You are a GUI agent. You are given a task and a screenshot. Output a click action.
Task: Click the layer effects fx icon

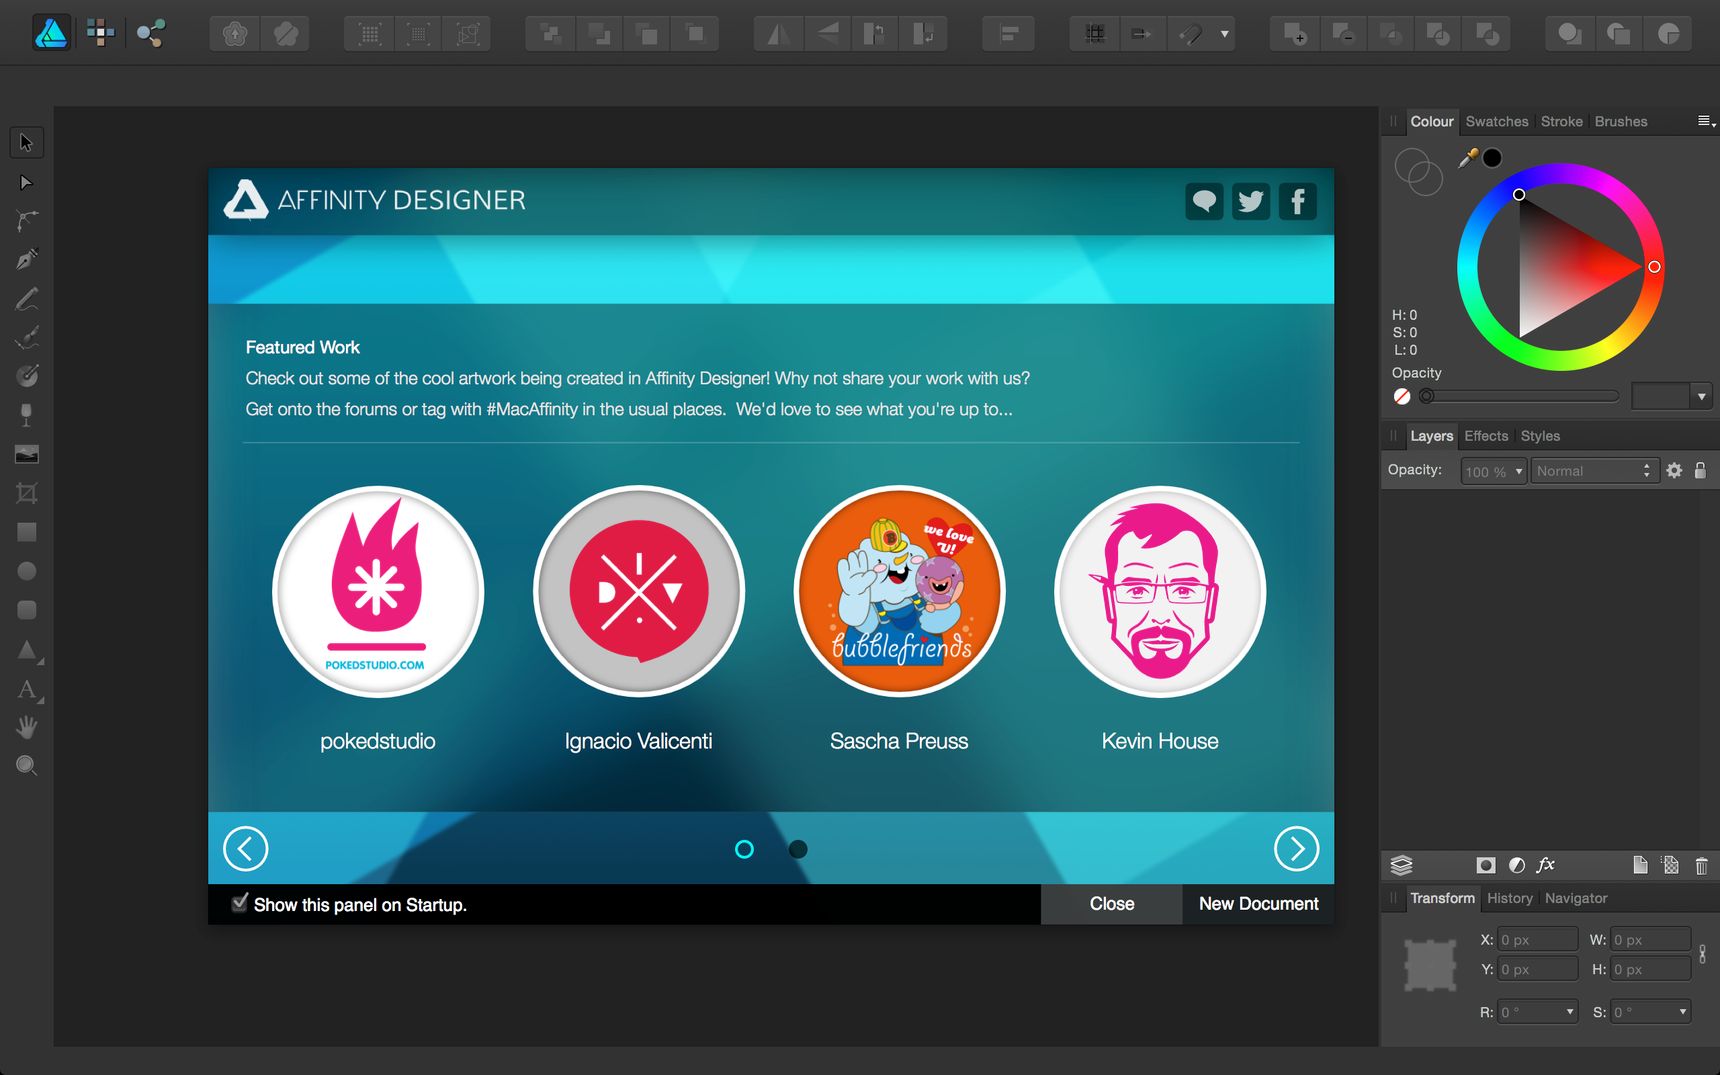[1545, 865]
